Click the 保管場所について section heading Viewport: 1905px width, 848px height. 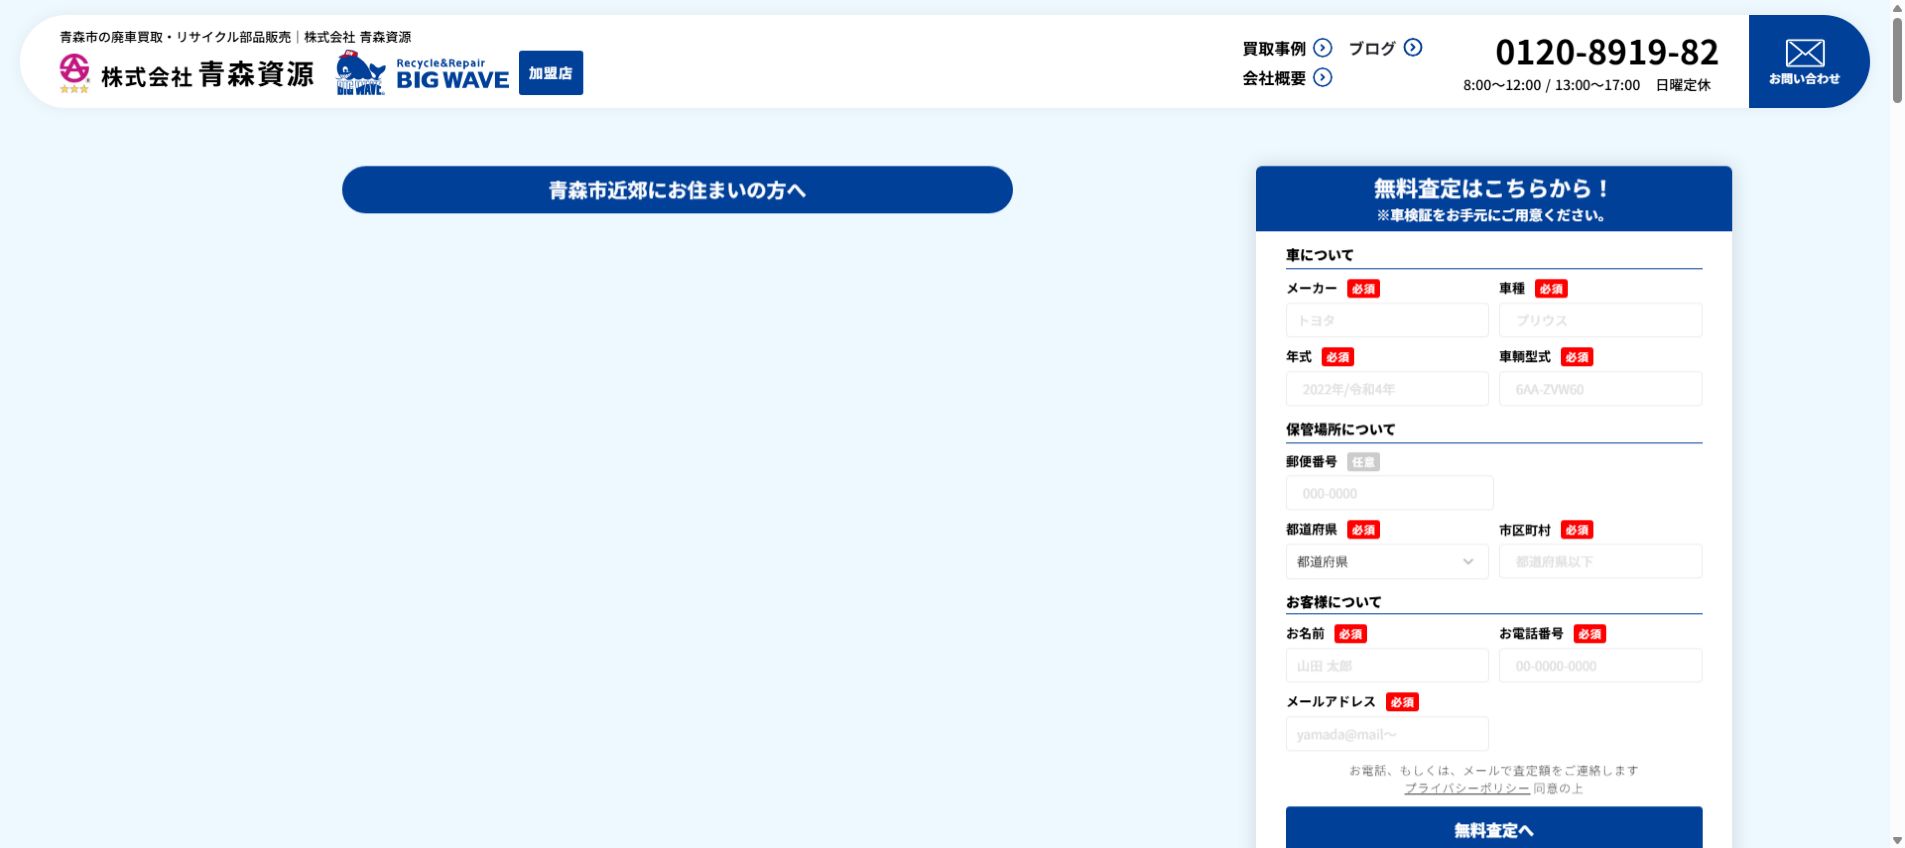coord(1340,429)
